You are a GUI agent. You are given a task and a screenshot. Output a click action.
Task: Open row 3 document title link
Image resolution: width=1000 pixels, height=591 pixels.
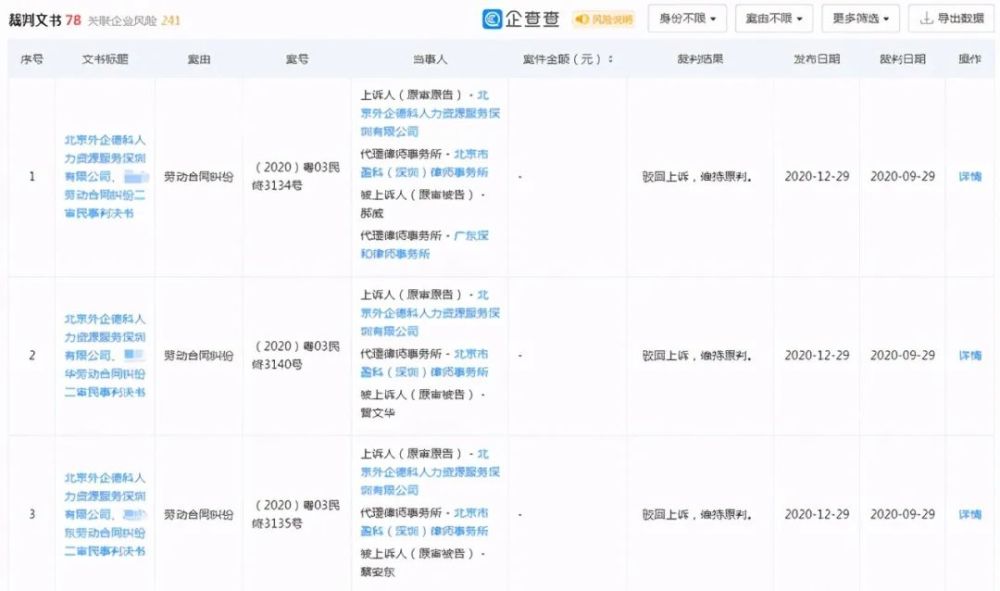[x=105, y=514]
